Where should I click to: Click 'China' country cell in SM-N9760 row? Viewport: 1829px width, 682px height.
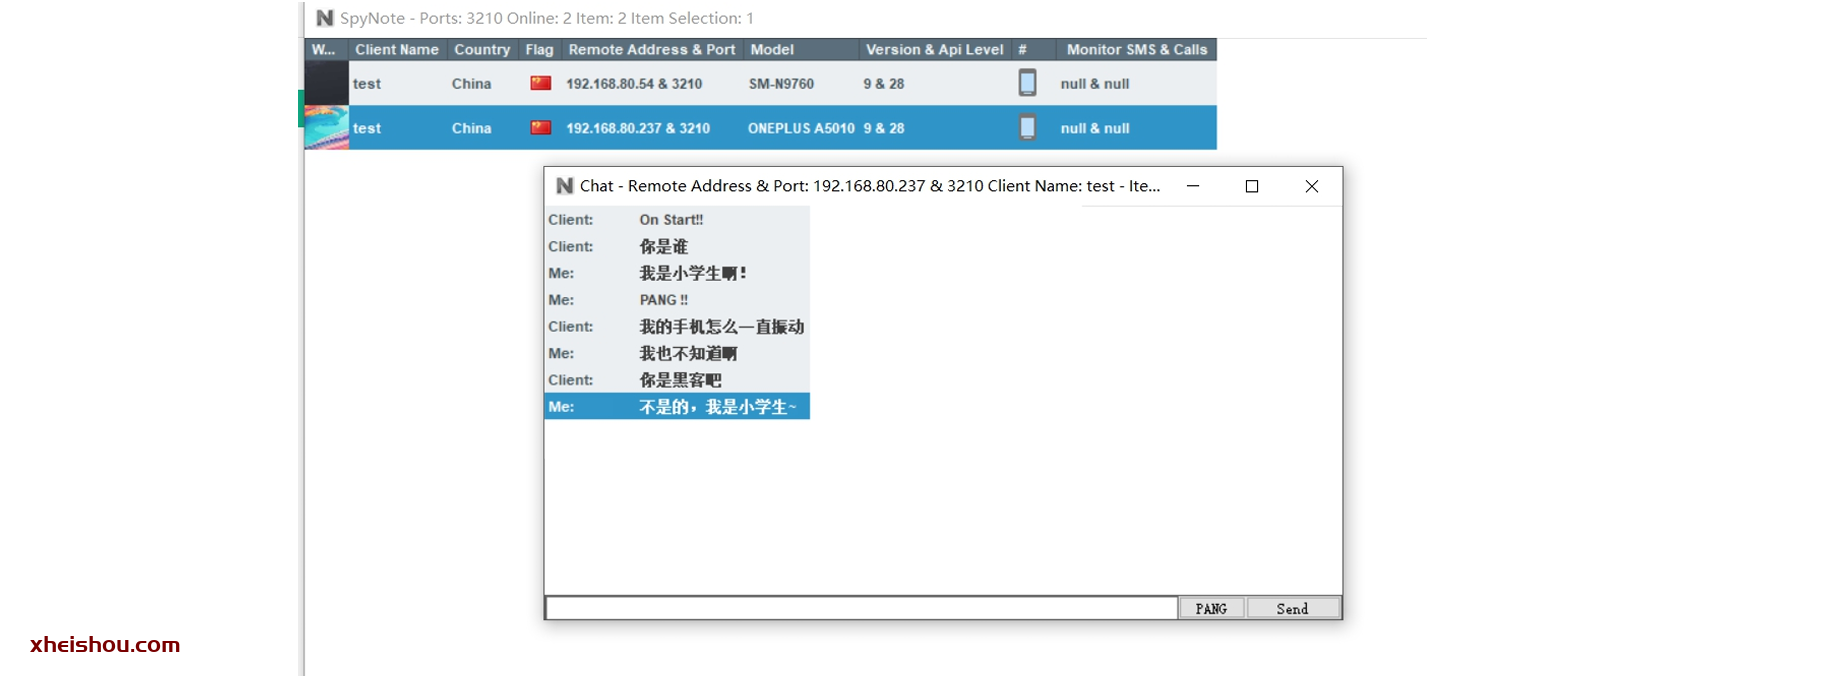click(471, 84)
